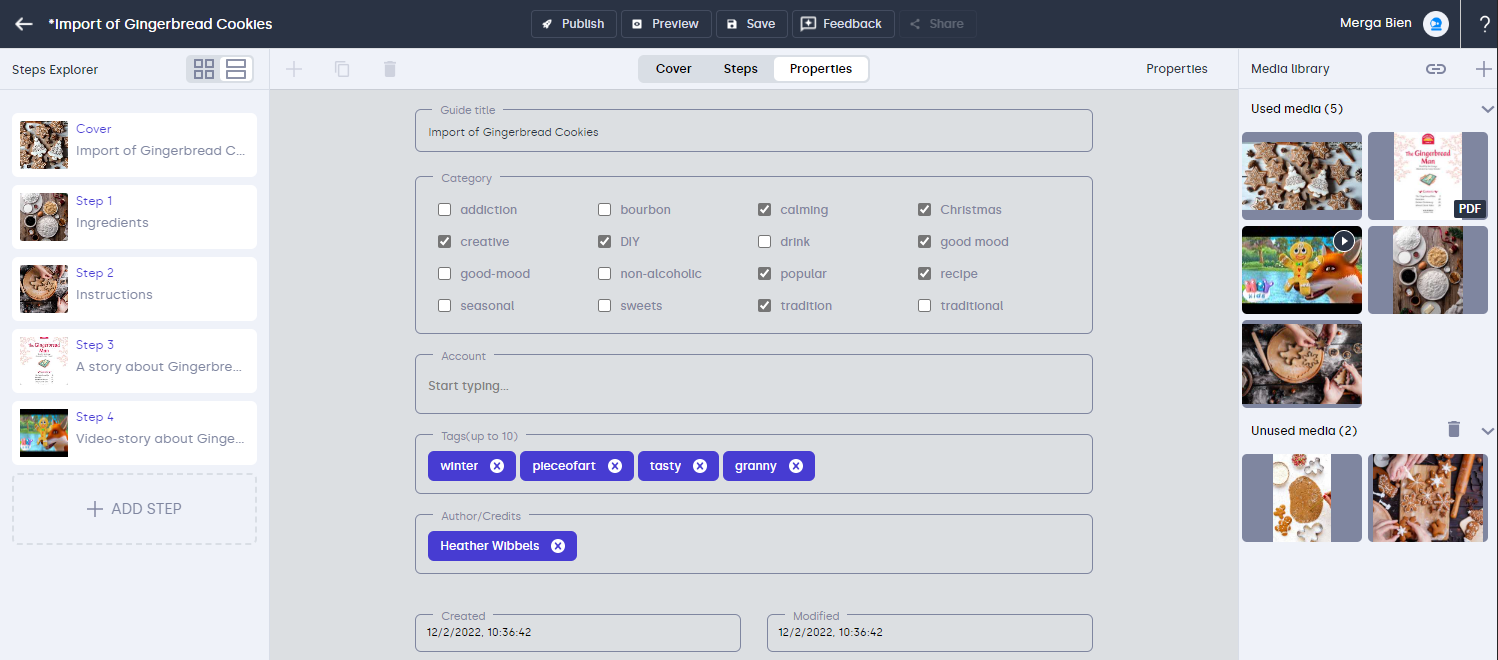
Task: Add new media with plus icon
Action: 1483,69
